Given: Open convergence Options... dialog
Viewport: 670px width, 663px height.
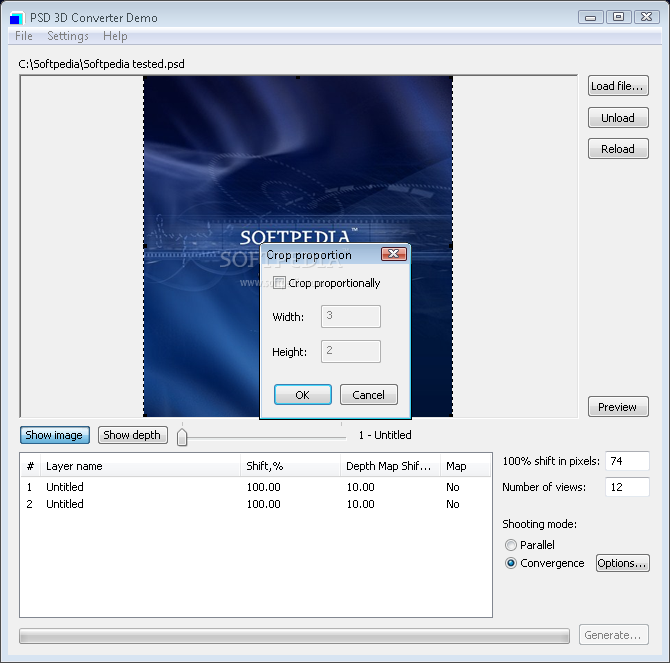Looking at the screenshot, I should 623,563.
